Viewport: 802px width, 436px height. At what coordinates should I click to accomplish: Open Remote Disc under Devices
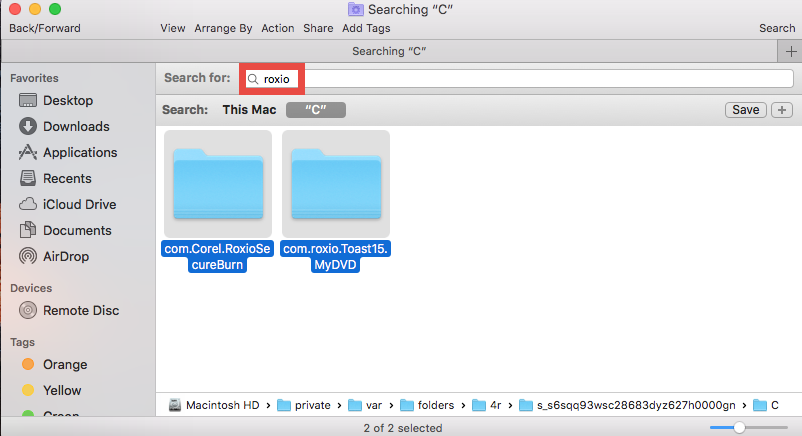tap(69, 311)
